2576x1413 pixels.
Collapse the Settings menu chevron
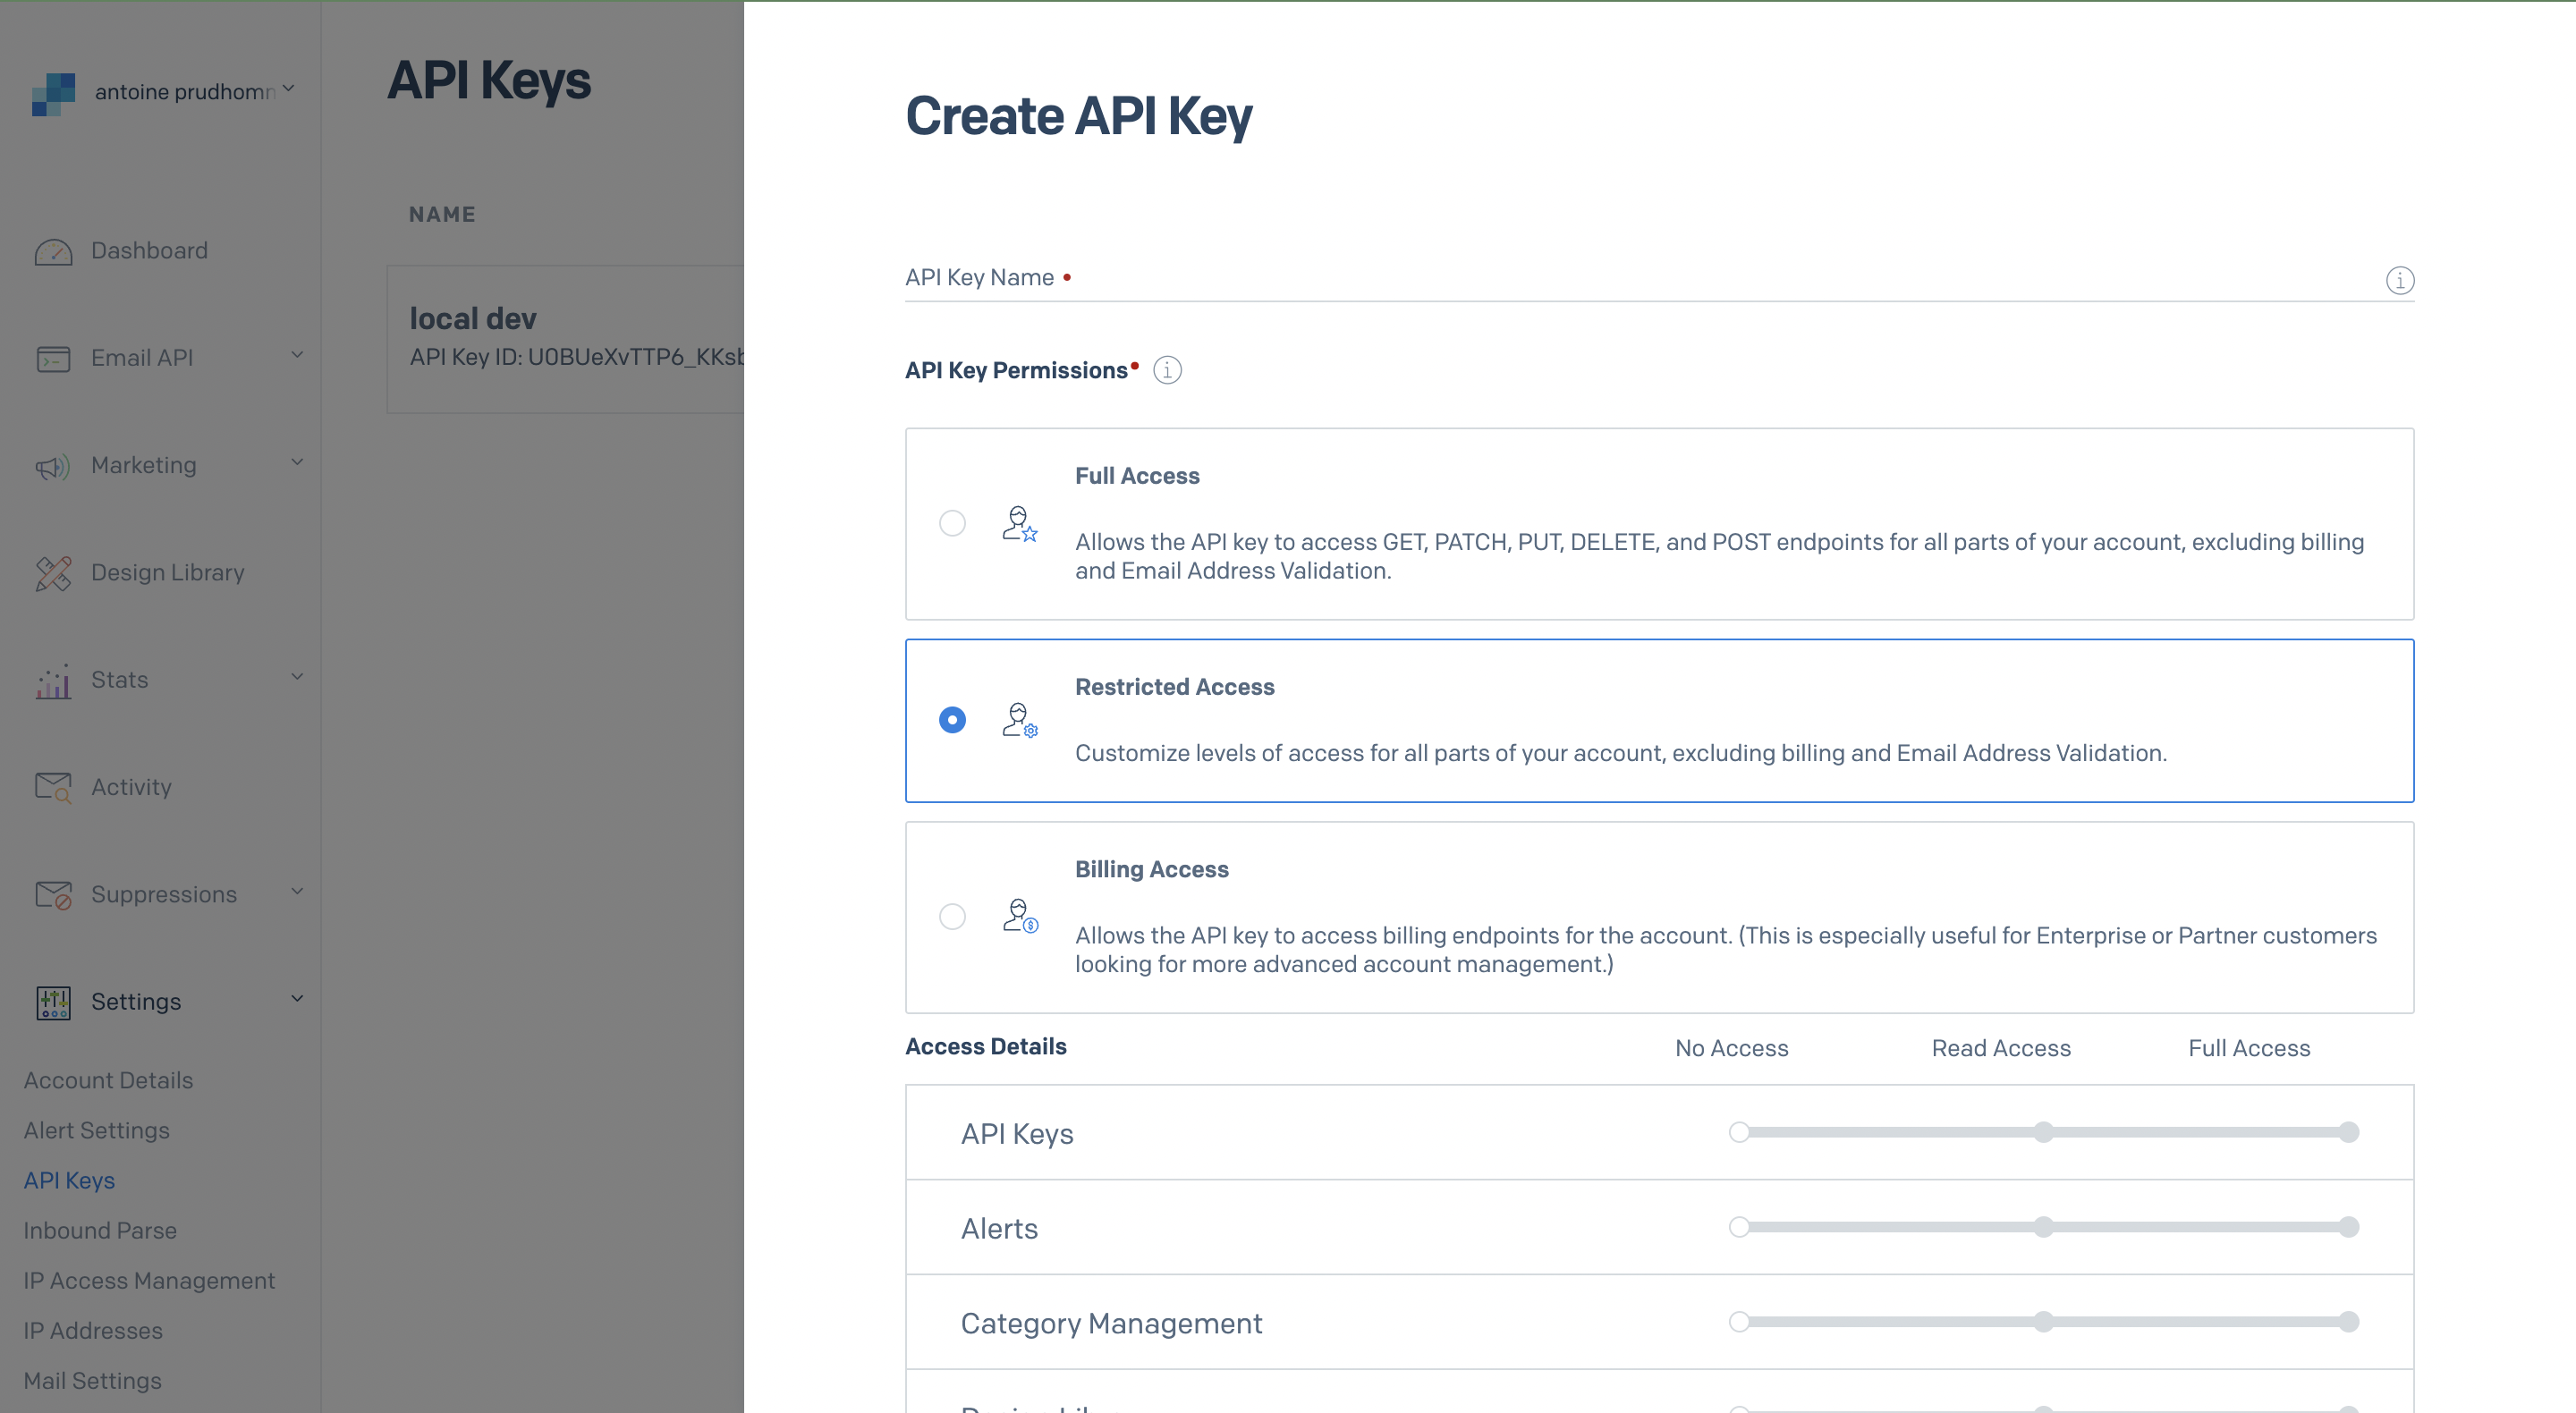click(297, 999)
